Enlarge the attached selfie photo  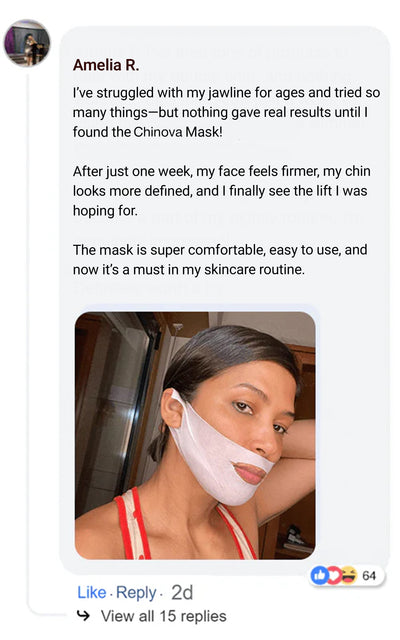pyautogui.click(x=195, y=436)
